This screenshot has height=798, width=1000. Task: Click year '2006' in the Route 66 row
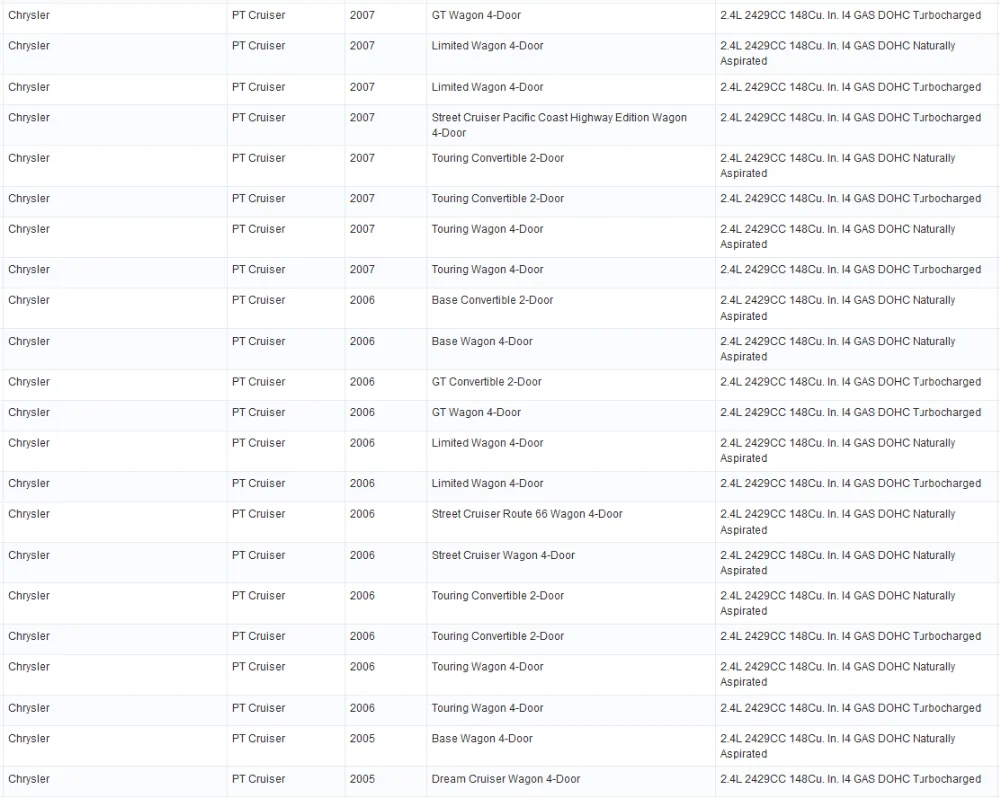[362, 514]
